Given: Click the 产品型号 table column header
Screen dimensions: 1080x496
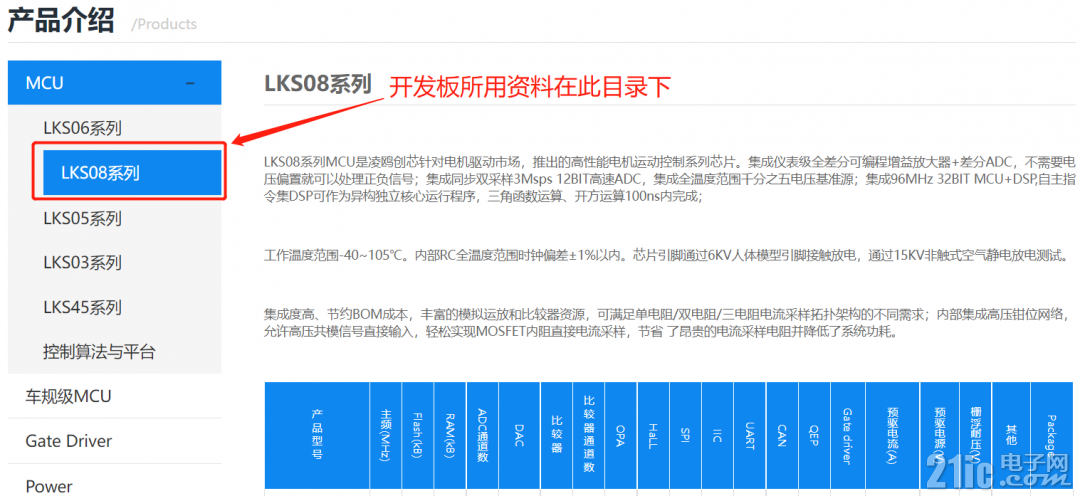Looking at the screenshot, I should (318, 435).
